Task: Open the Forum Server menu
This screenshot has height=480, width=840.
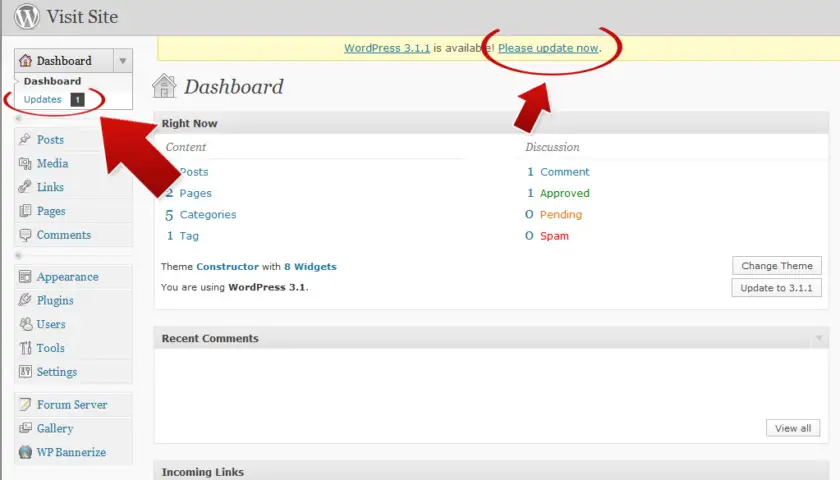Action: pos(72,404)
